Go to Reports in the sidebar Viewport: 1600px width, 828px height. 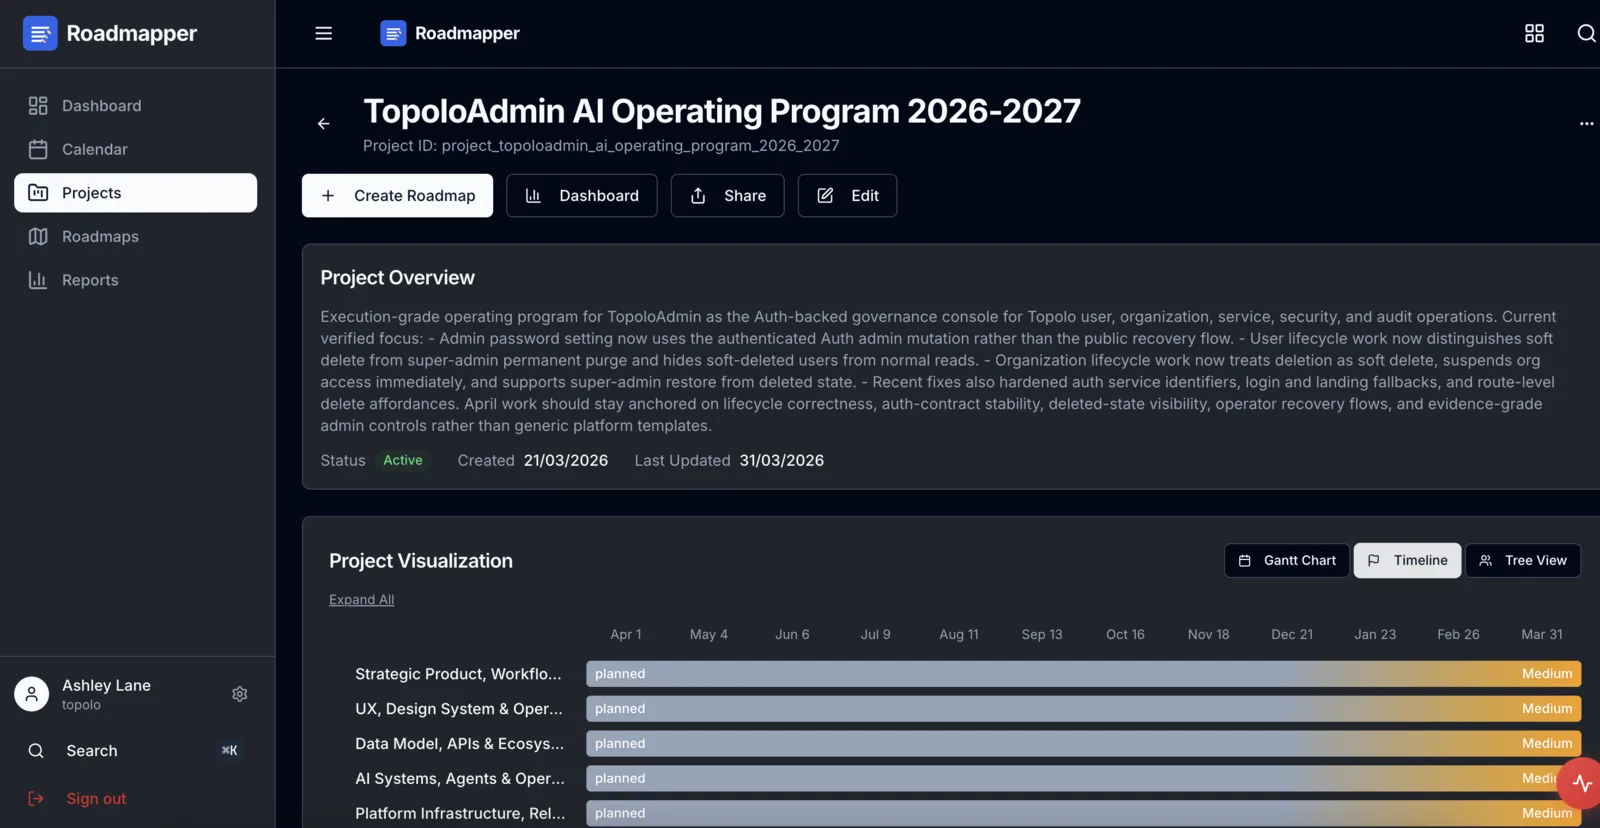[x=90, y=281]
